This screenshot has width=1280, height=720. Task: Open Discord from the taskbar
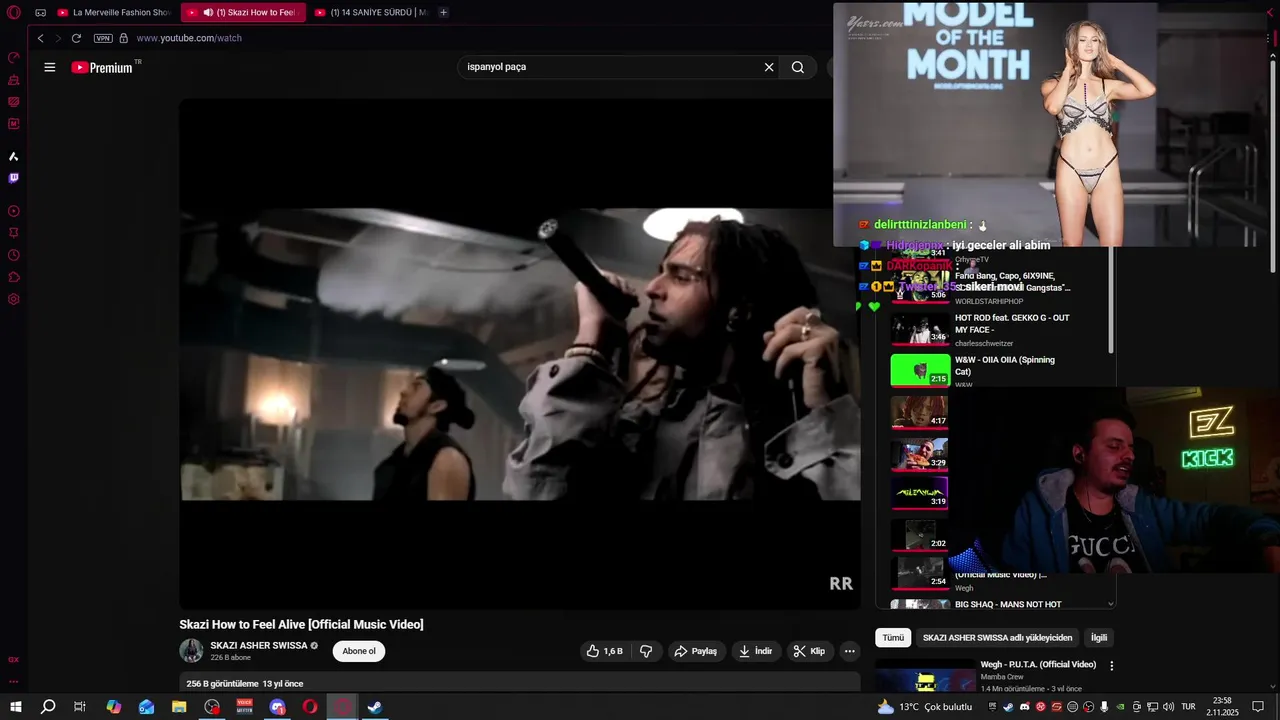[277, 707]
